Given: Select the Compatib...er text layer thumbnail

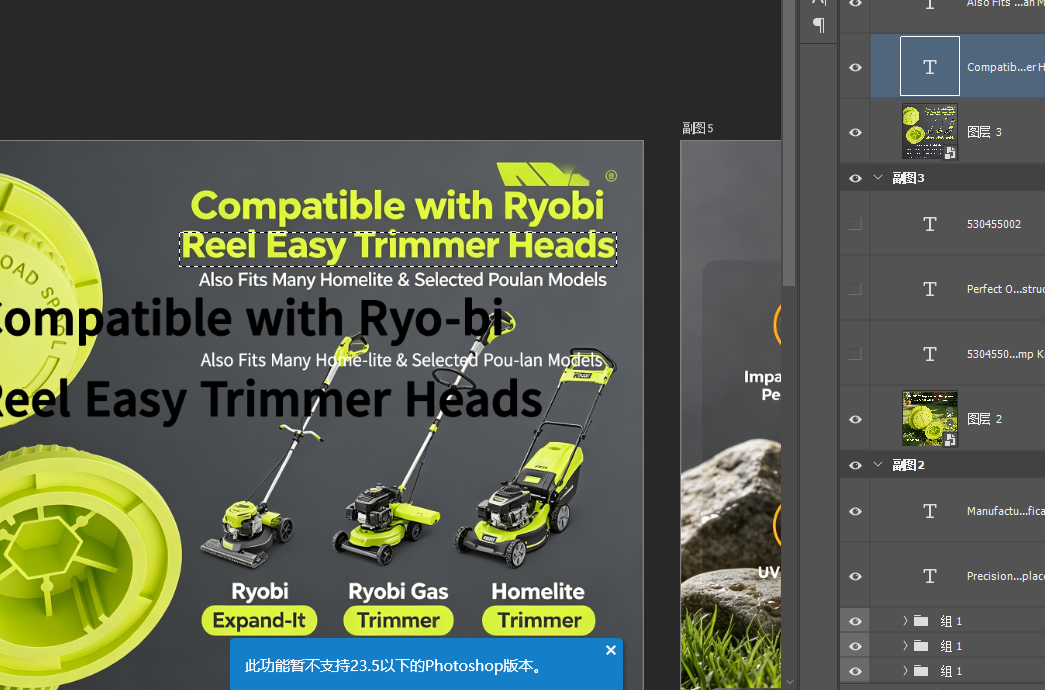Looking at the screenshot, I should point(930,66).
